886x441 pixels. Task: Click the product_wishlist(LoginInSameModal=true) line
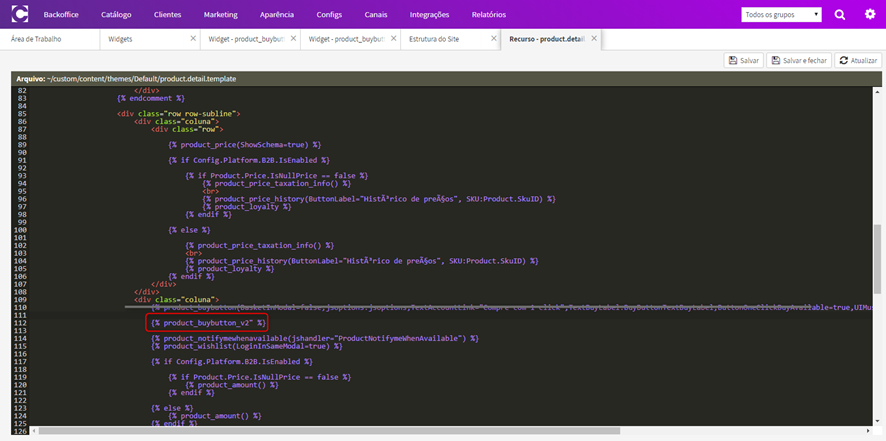pos(246,346)
